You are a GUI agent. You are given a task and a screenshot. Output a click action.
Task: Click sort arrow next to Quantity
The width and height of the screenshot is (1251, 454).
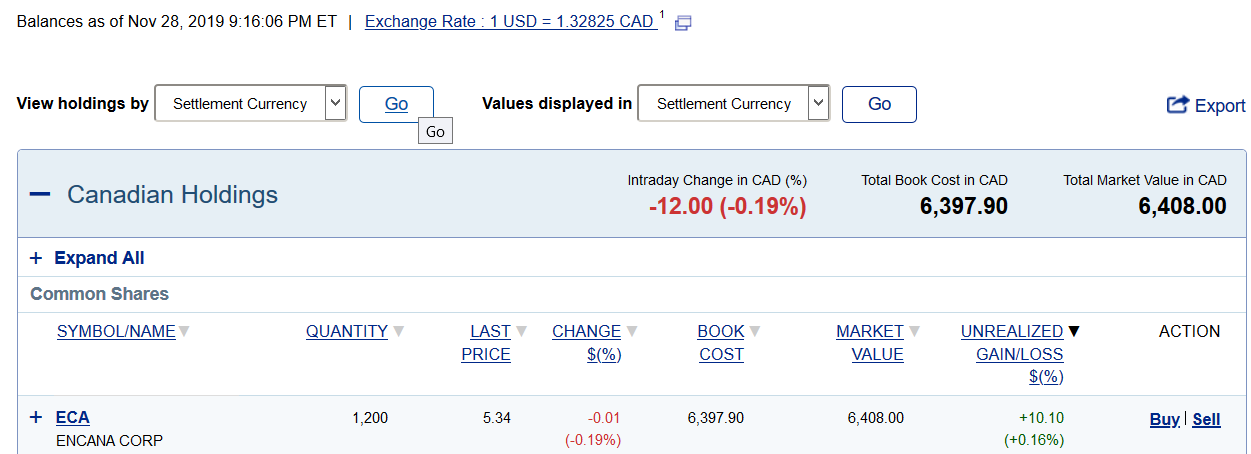coord(398,332)
